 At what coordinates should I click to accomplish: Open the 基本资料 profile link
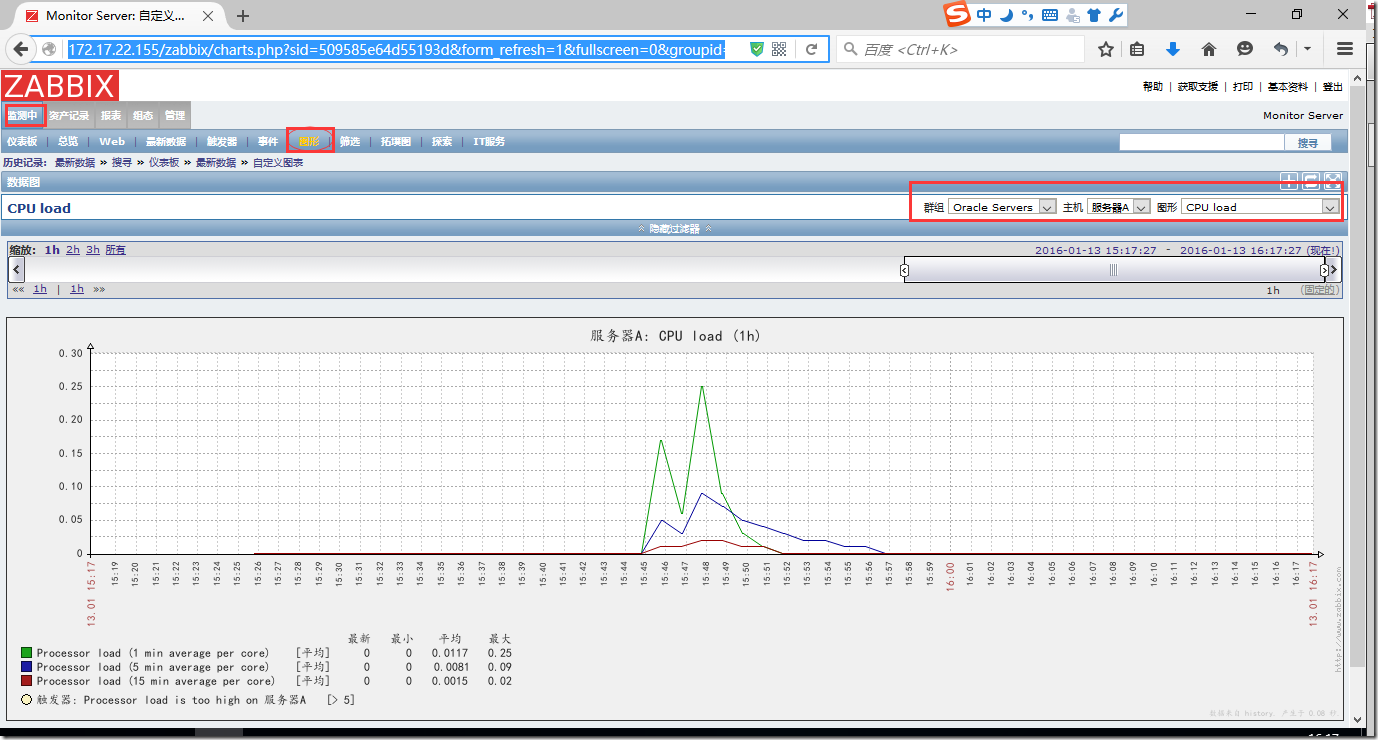[x=1288, y=87]
